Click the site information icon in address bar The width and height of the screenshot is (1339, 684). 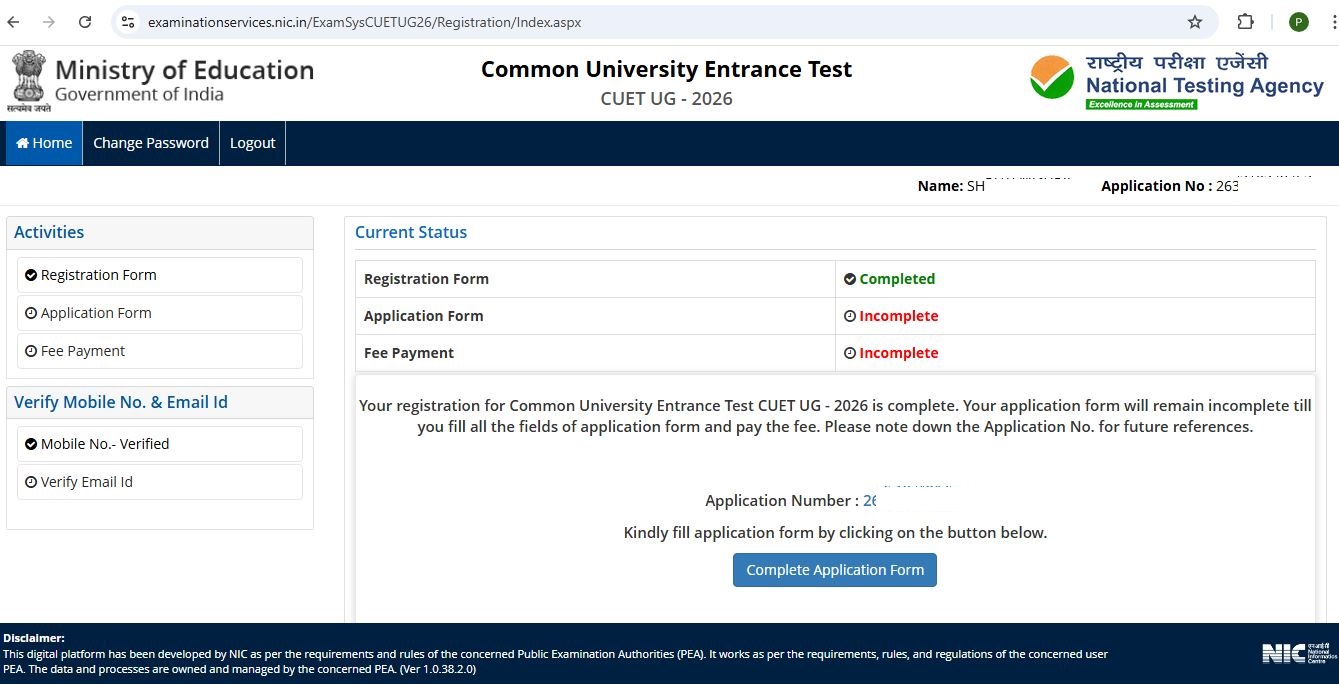coord(127,21)
